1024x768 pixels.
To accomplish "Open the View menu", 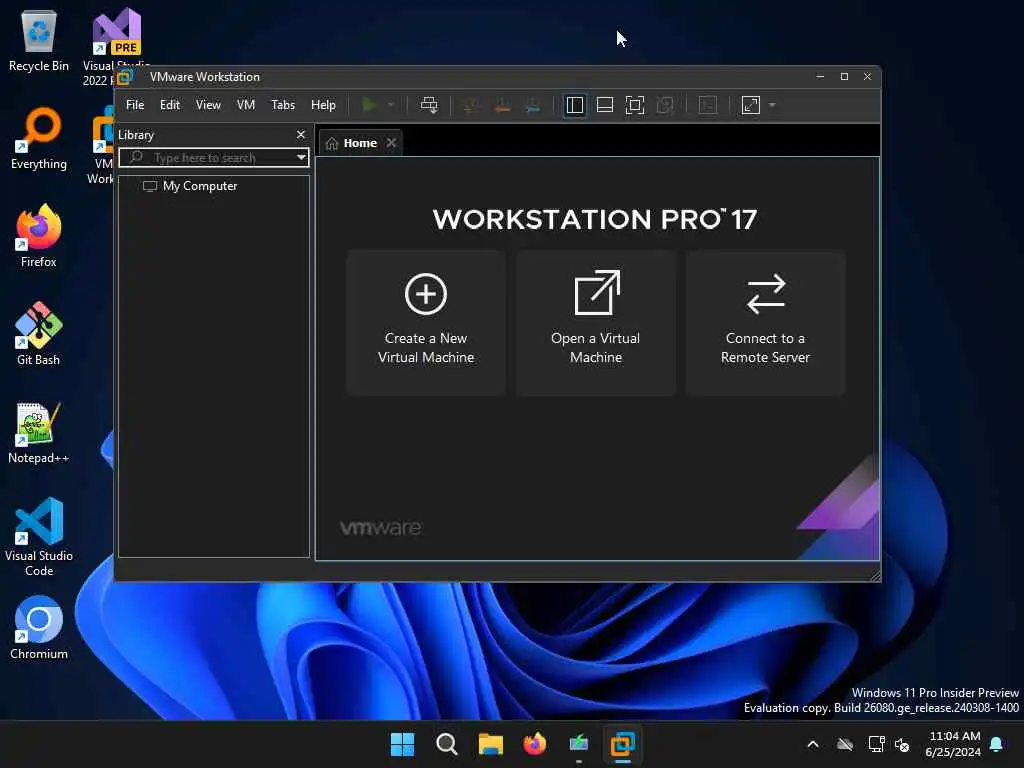I will (208, 105).
